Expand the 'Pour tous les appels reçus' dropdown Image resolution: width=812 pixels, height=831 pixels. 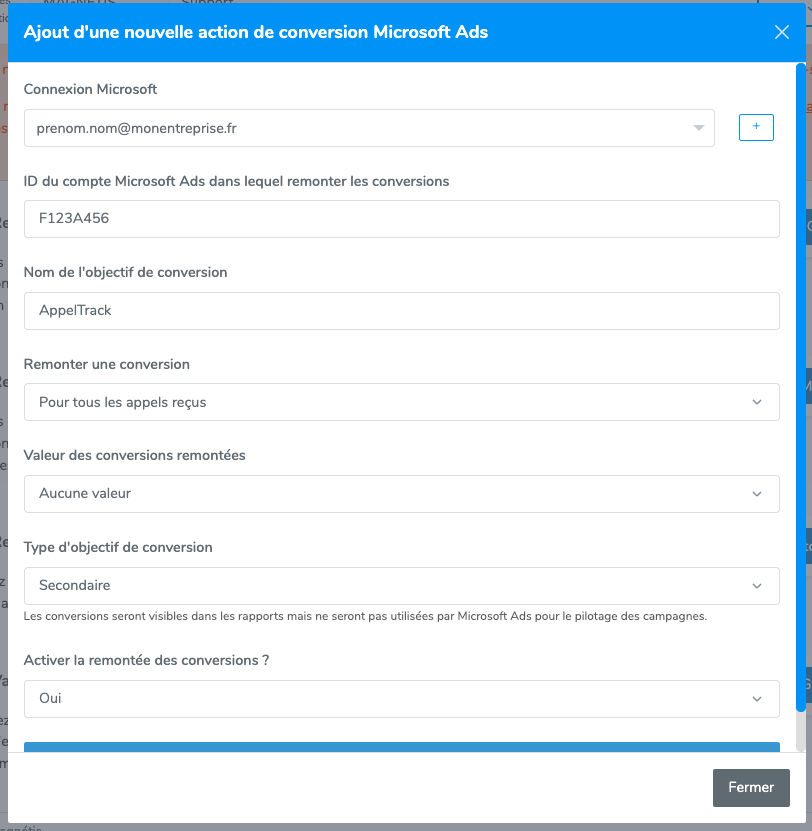pyautogui.click(x=401, y=402)
